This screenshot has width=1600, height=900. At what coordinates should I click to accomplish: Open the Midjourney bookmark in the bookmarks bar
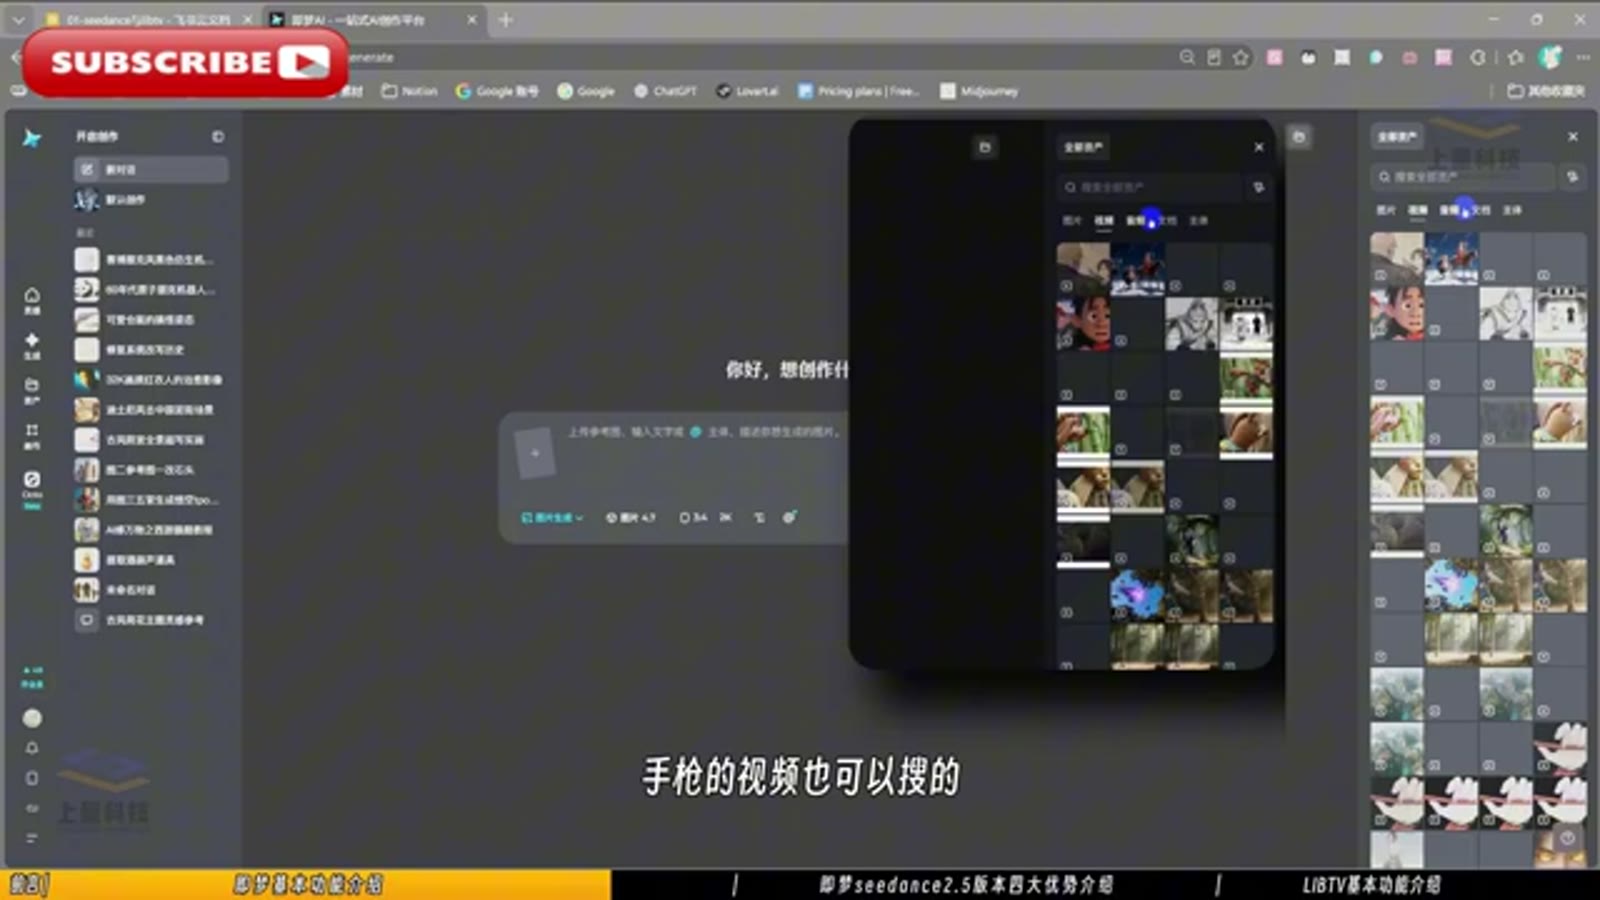[979, 91]
